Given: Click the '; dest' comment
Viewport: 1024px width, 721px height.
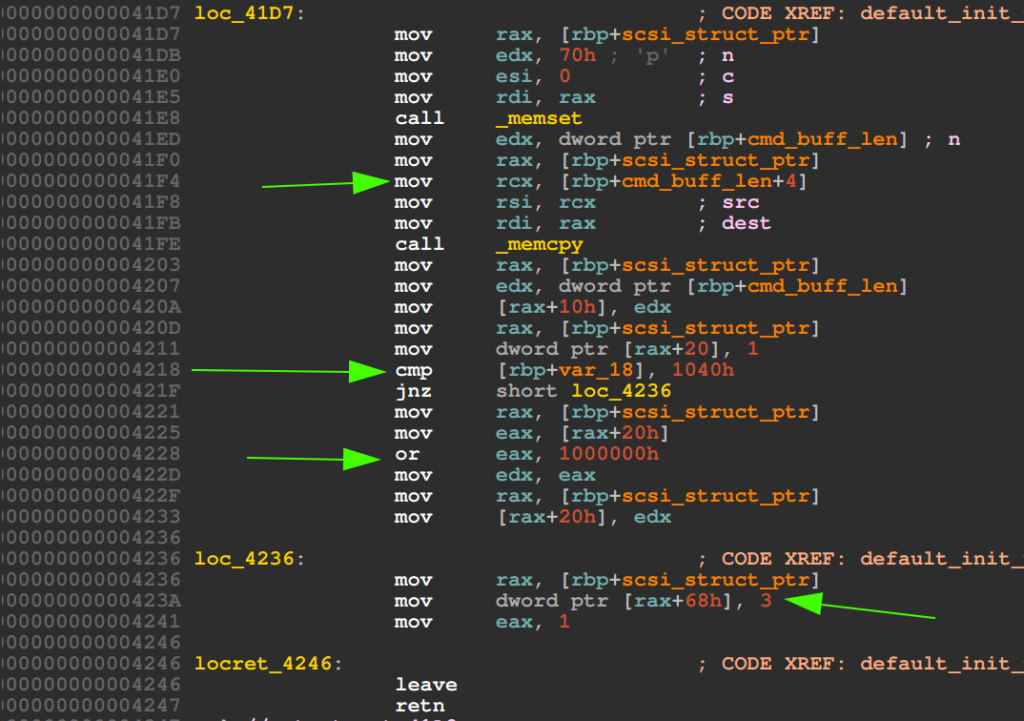Looking at the screenshot, I should click(734, 223).
